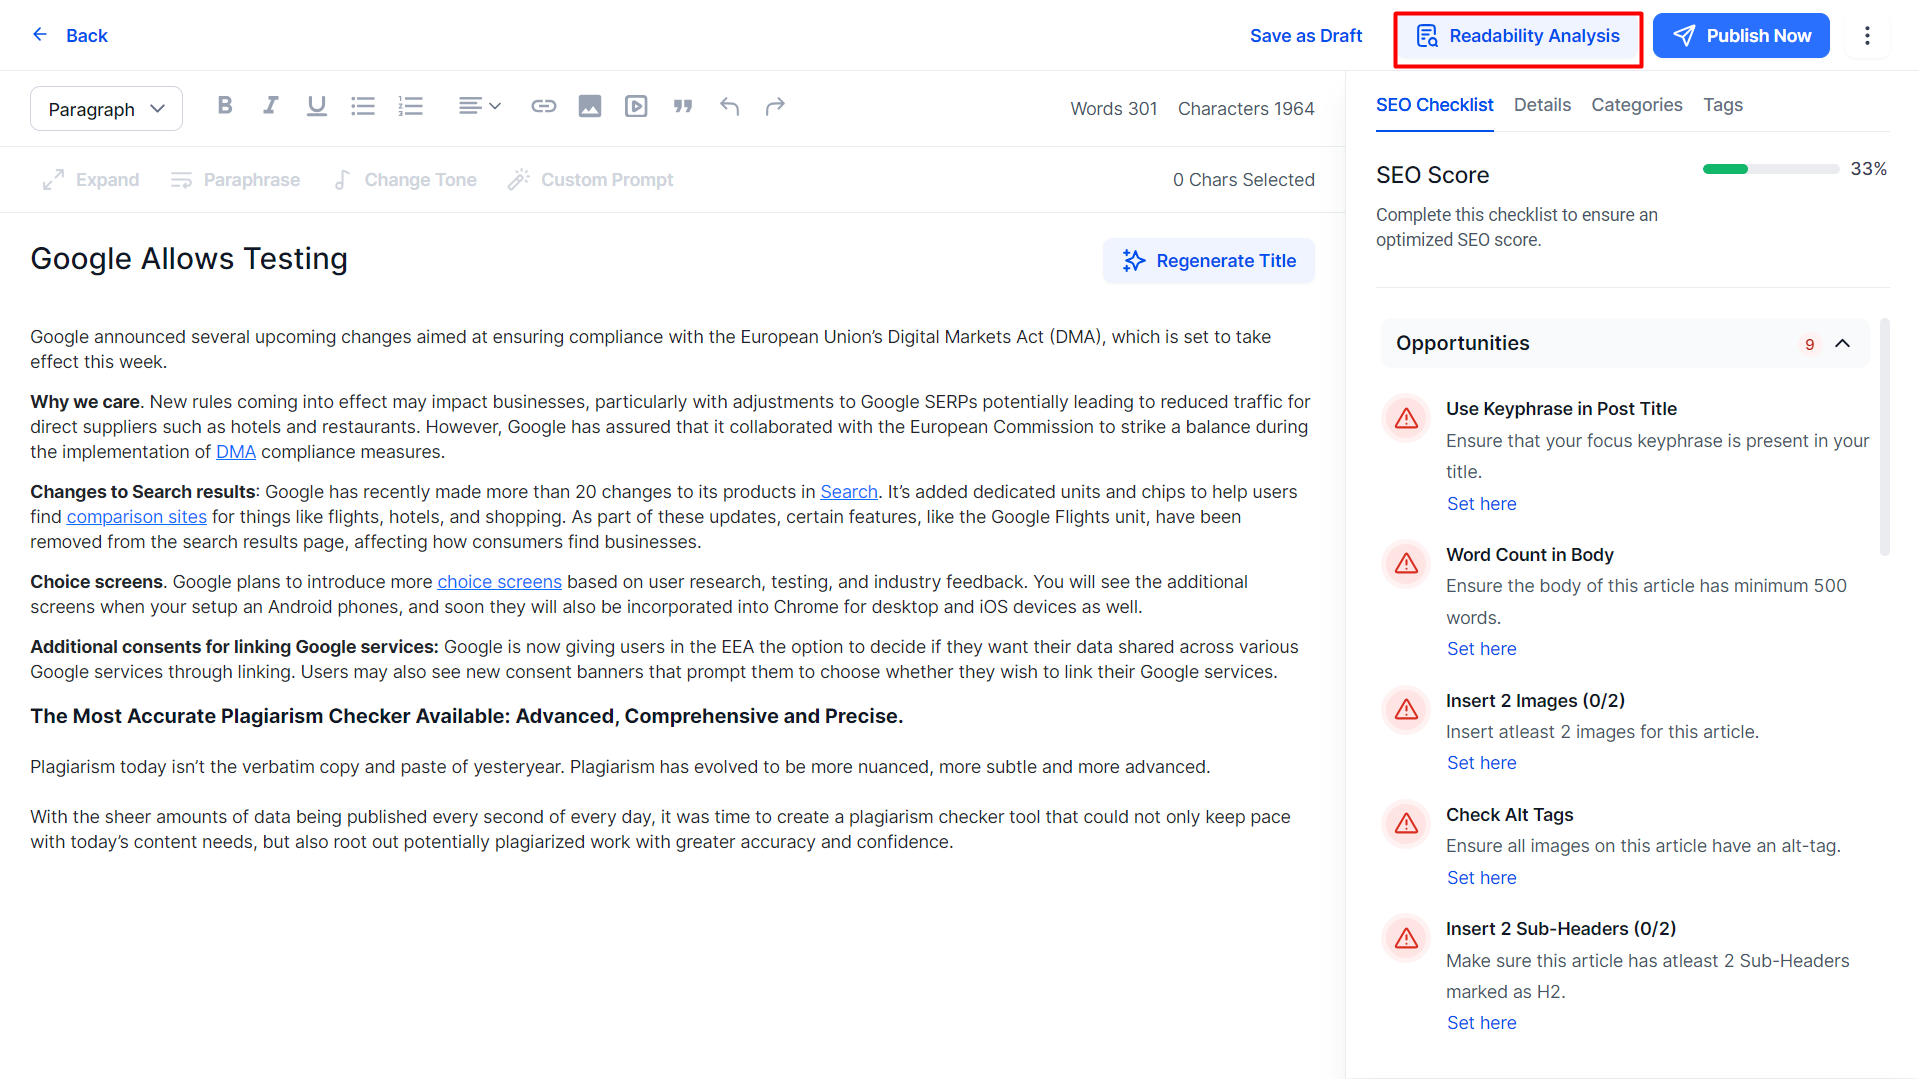Open the three-dot more options menu
The height and width of the screenshot is (1079, 1919).
coord(1867,36)
